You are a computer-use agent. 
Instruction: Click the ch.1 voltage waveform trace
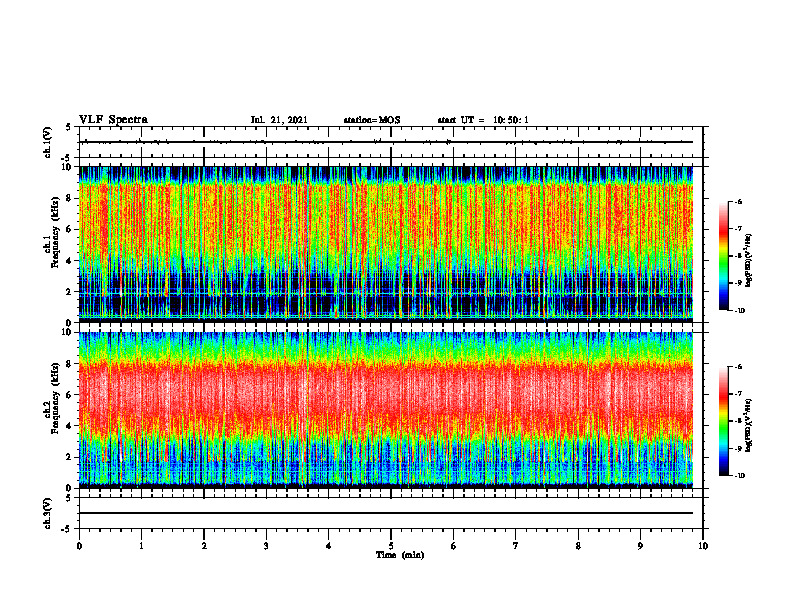(x=386, y=142)
